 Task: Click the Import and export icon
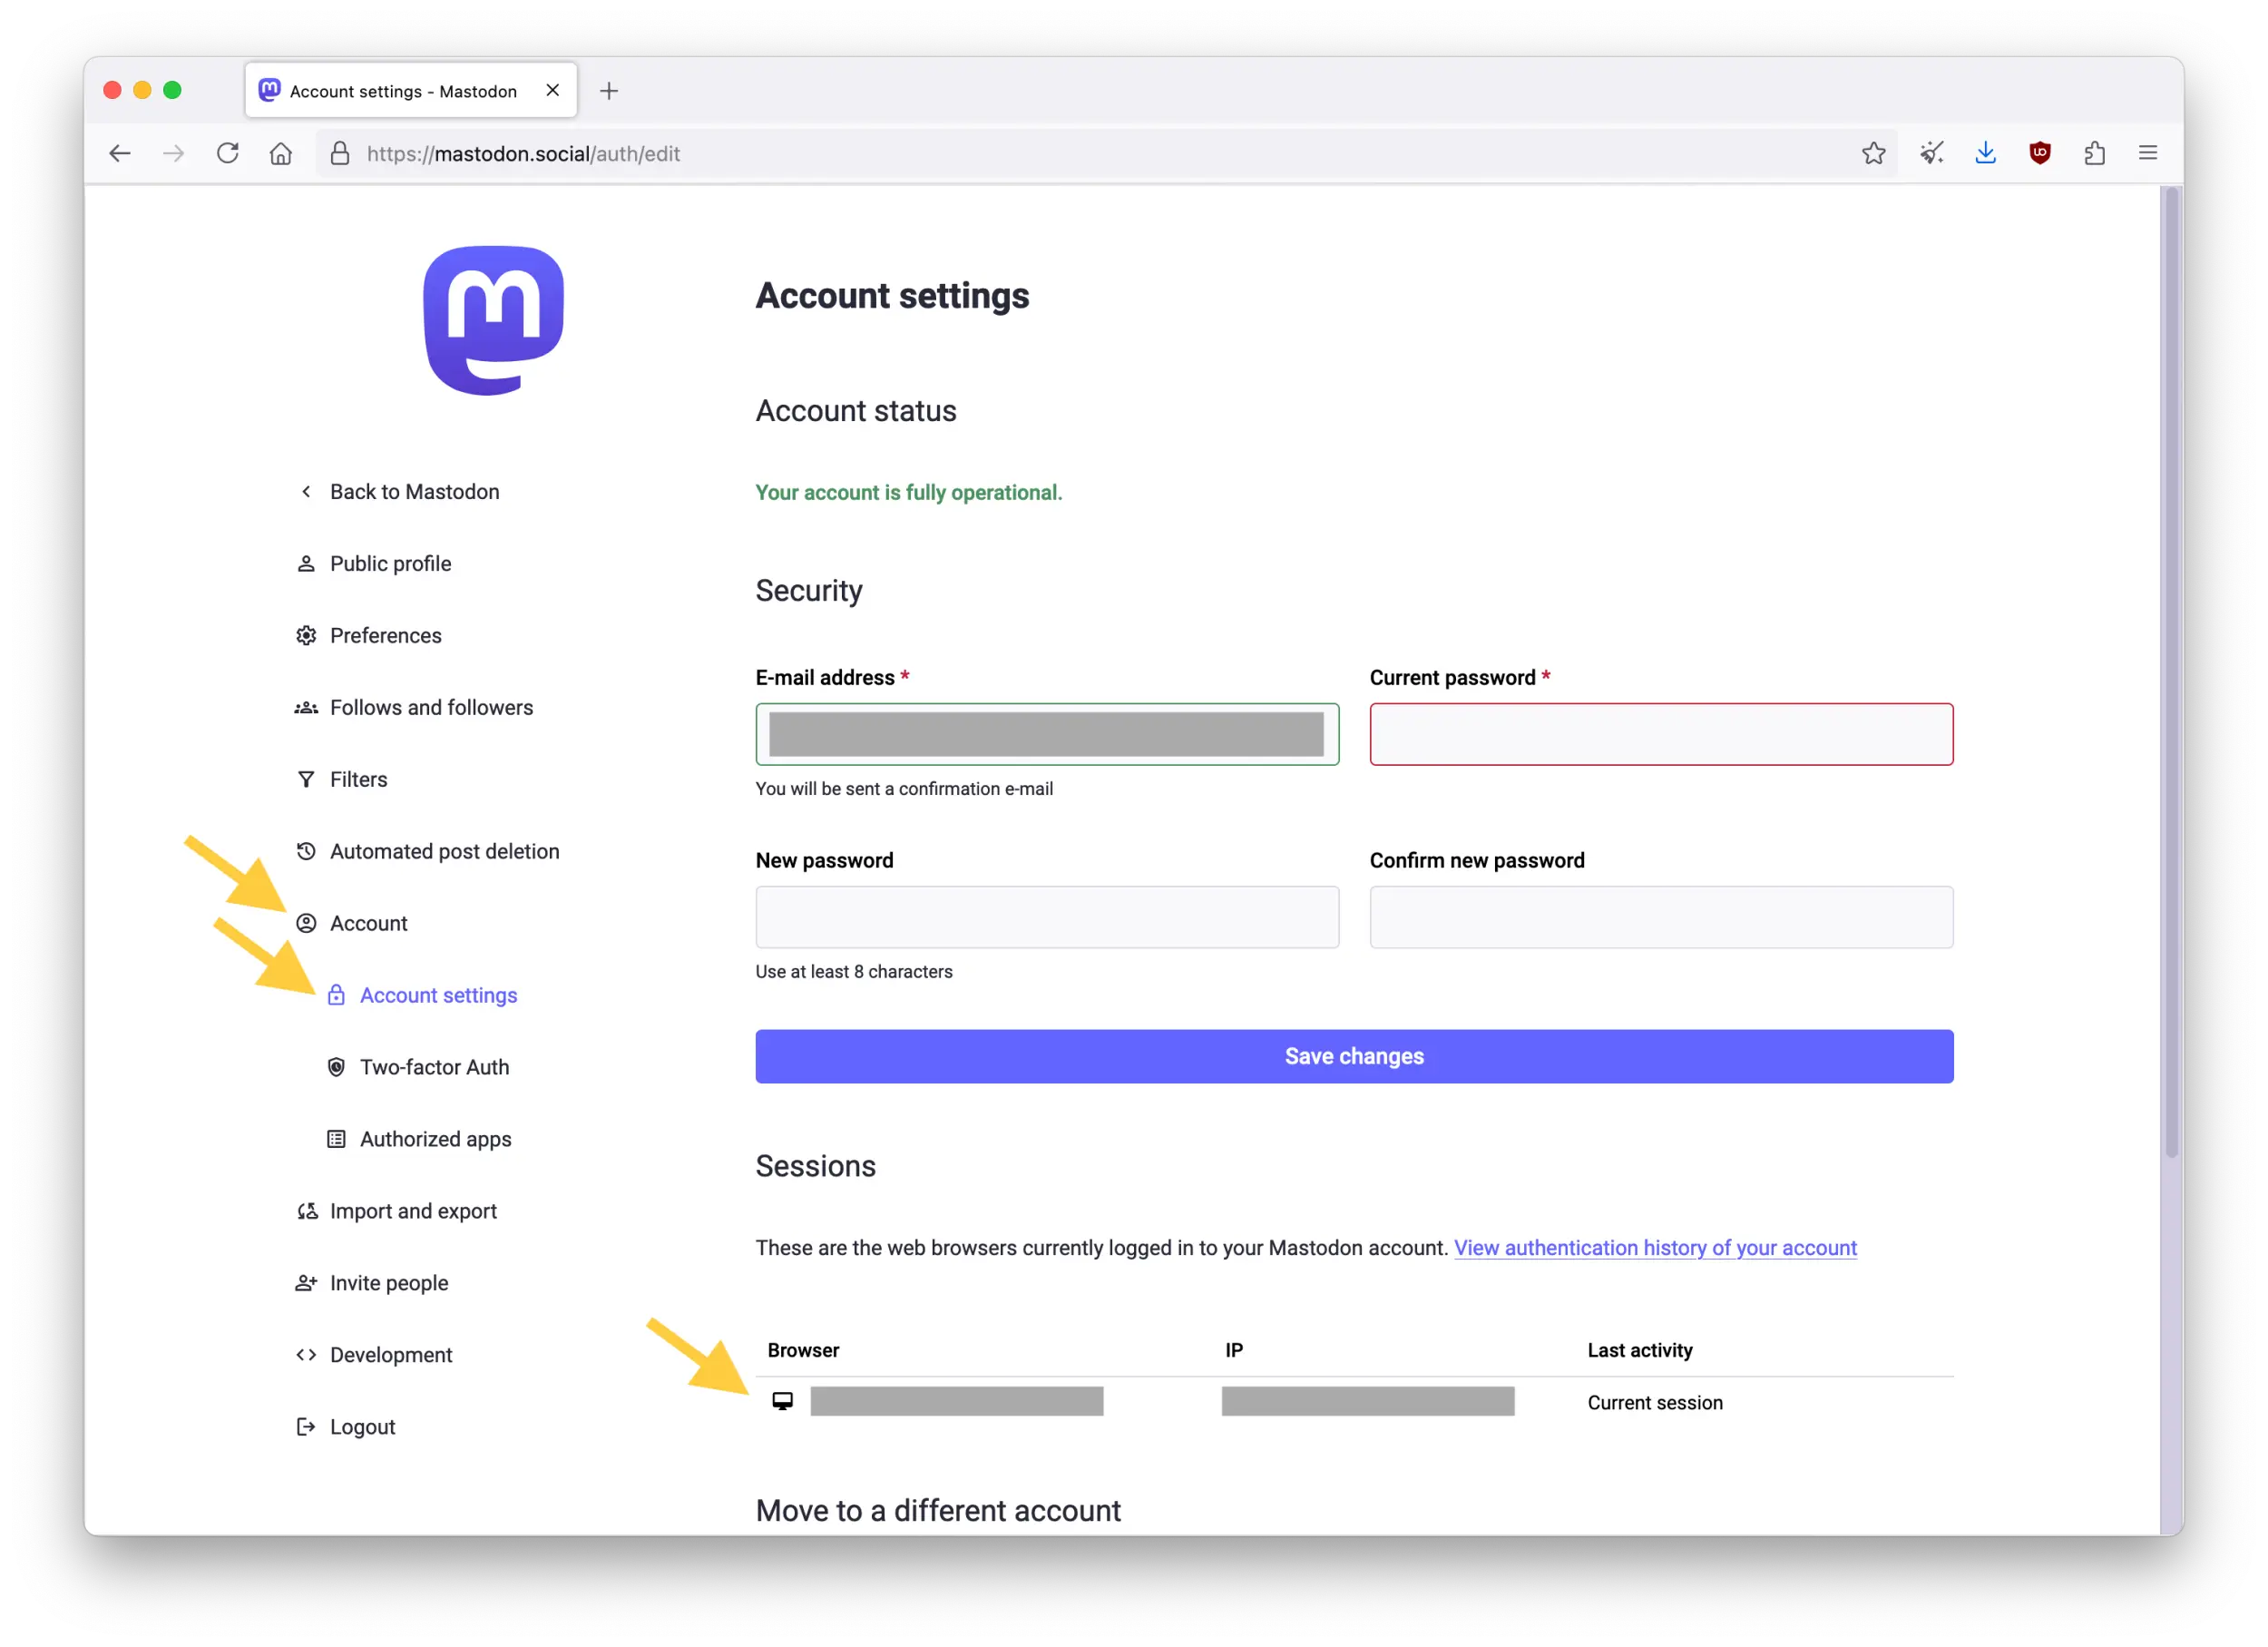coord(306,1210)
